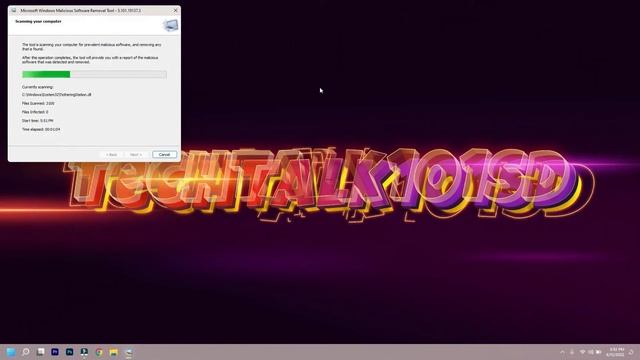Click the dialog title bar app icon

[14, 10]
